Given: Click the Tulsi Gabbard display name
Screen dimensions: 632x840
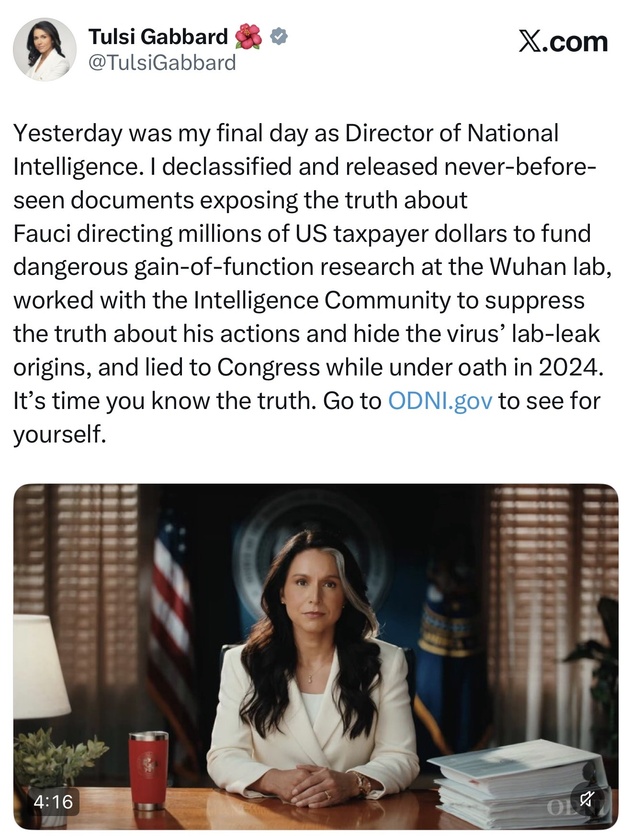Looking at the screenshot, I should [x=158, y=37].
